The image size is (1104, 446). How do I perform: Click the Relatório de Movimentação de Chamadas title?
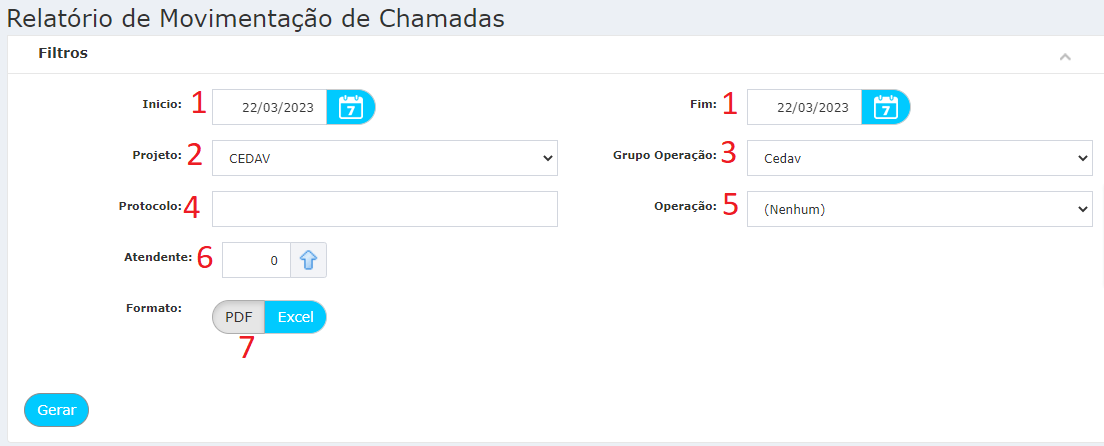click(256, 18)
